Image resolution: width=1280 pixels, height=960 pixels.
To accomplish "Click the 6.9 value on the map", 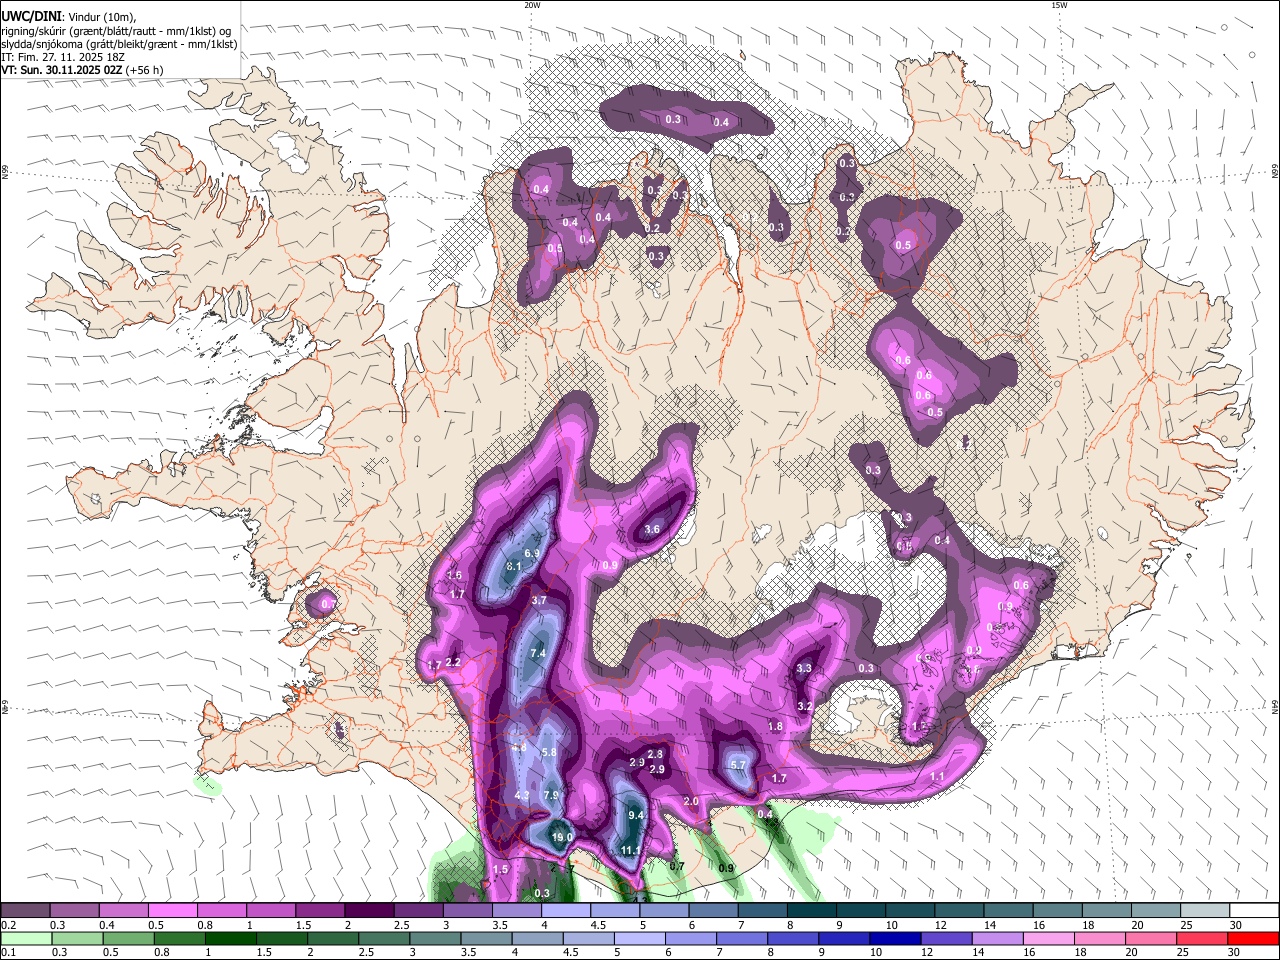I will click(532, 554).
